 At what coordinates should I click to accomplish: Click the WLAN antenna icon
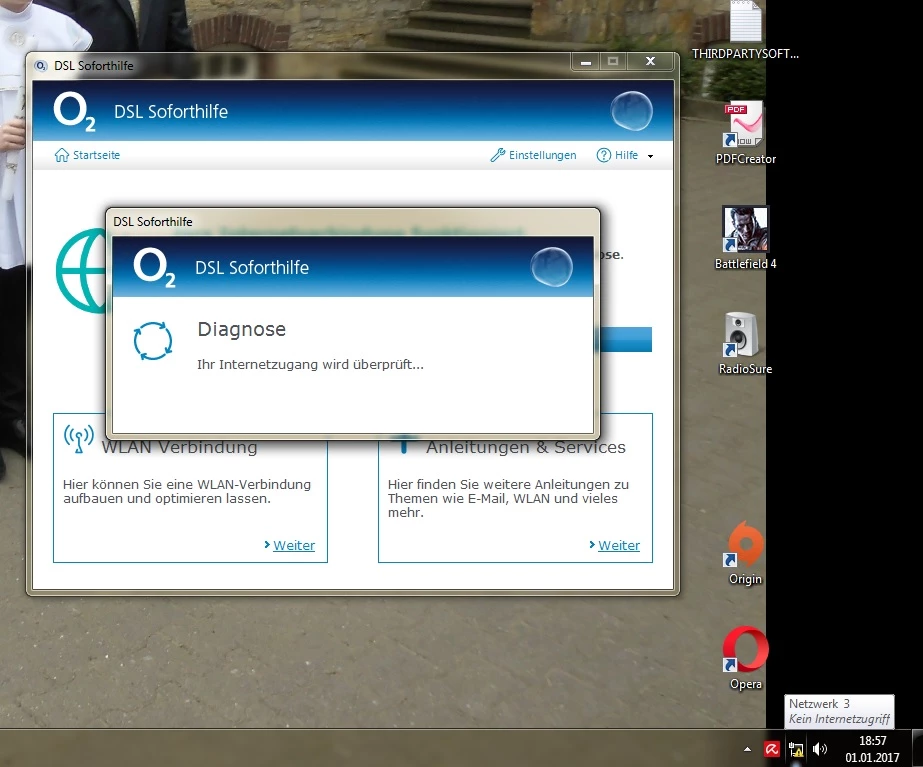(79, 439)
